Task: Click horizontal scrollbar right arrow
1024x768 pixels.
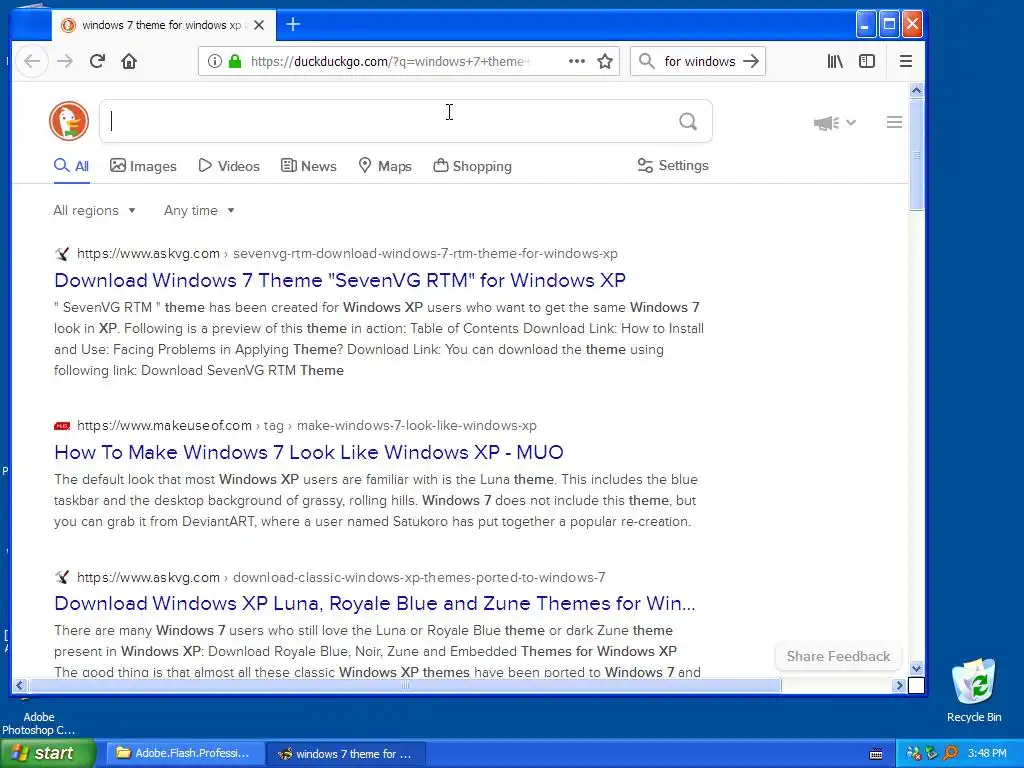Action: [x=899, y=685]
